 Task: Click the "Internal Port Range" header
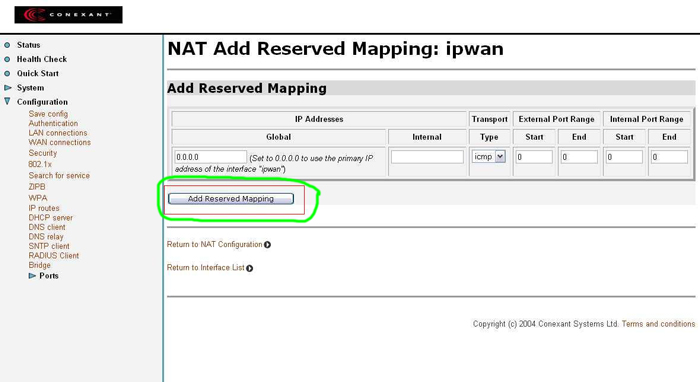point(647,119)
